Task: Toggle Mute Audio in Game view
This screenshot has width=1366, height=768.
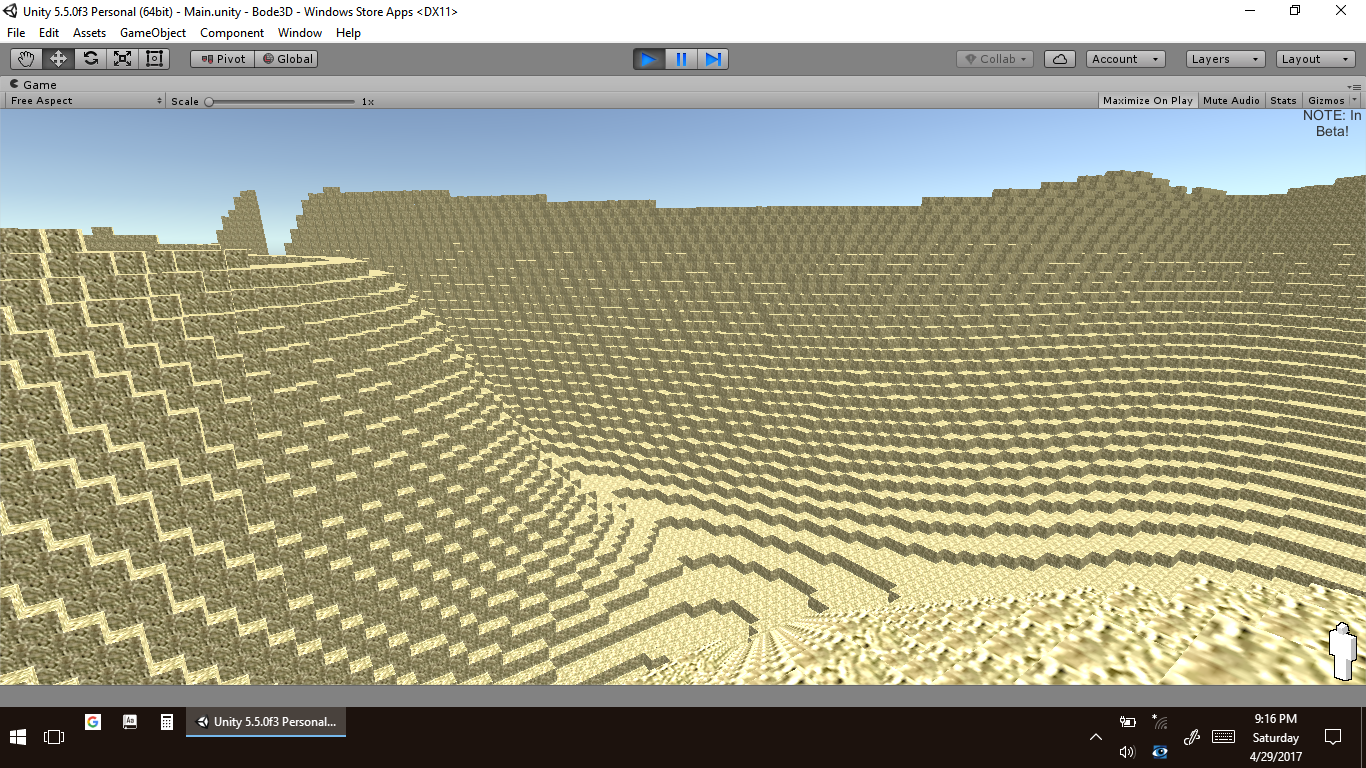Action: tap(1231, 101)
